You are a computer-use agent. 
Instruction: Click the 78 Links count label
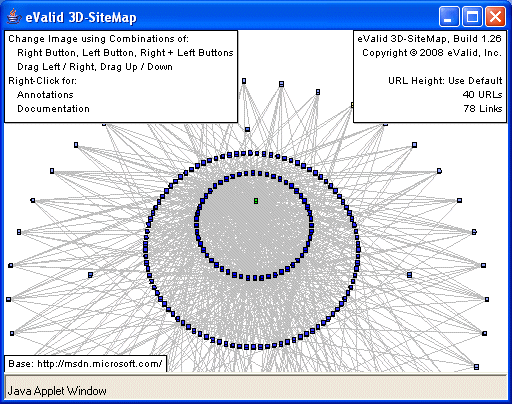pos(483,109)
